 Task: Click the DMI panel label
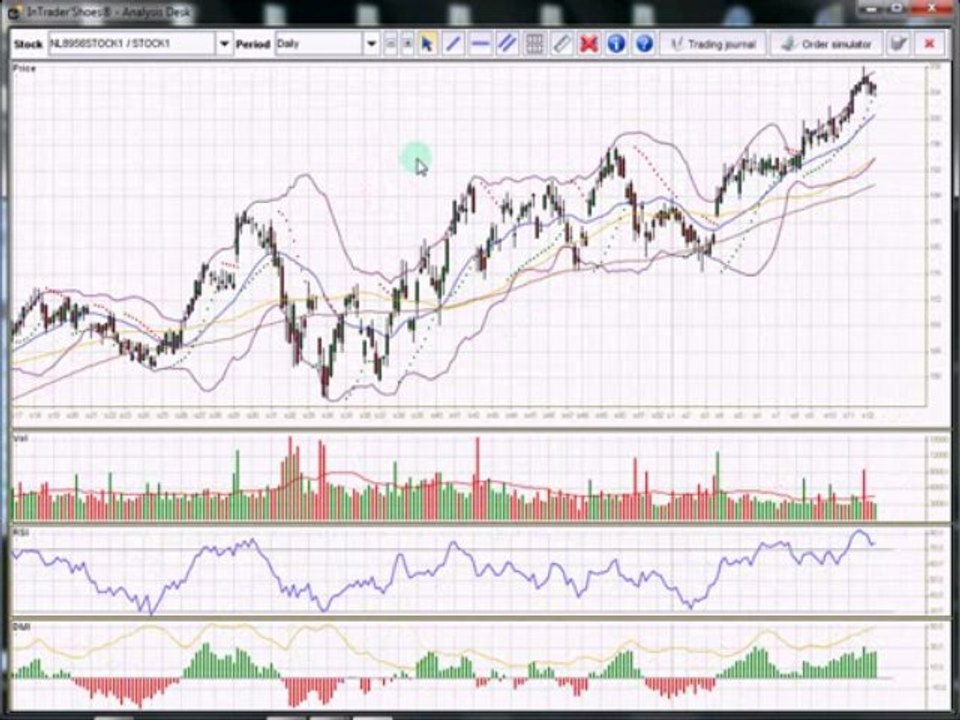[x=21, y=627]
